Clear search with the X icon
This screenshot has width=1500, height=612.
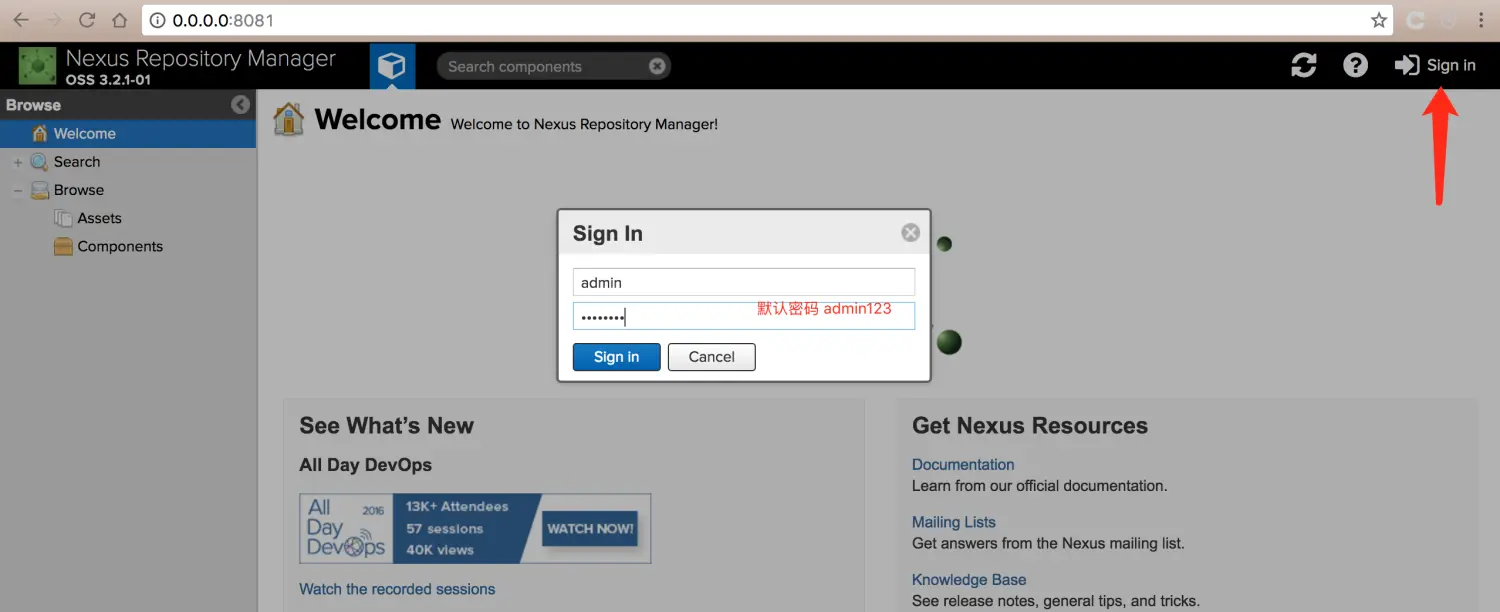click(657, 66)
